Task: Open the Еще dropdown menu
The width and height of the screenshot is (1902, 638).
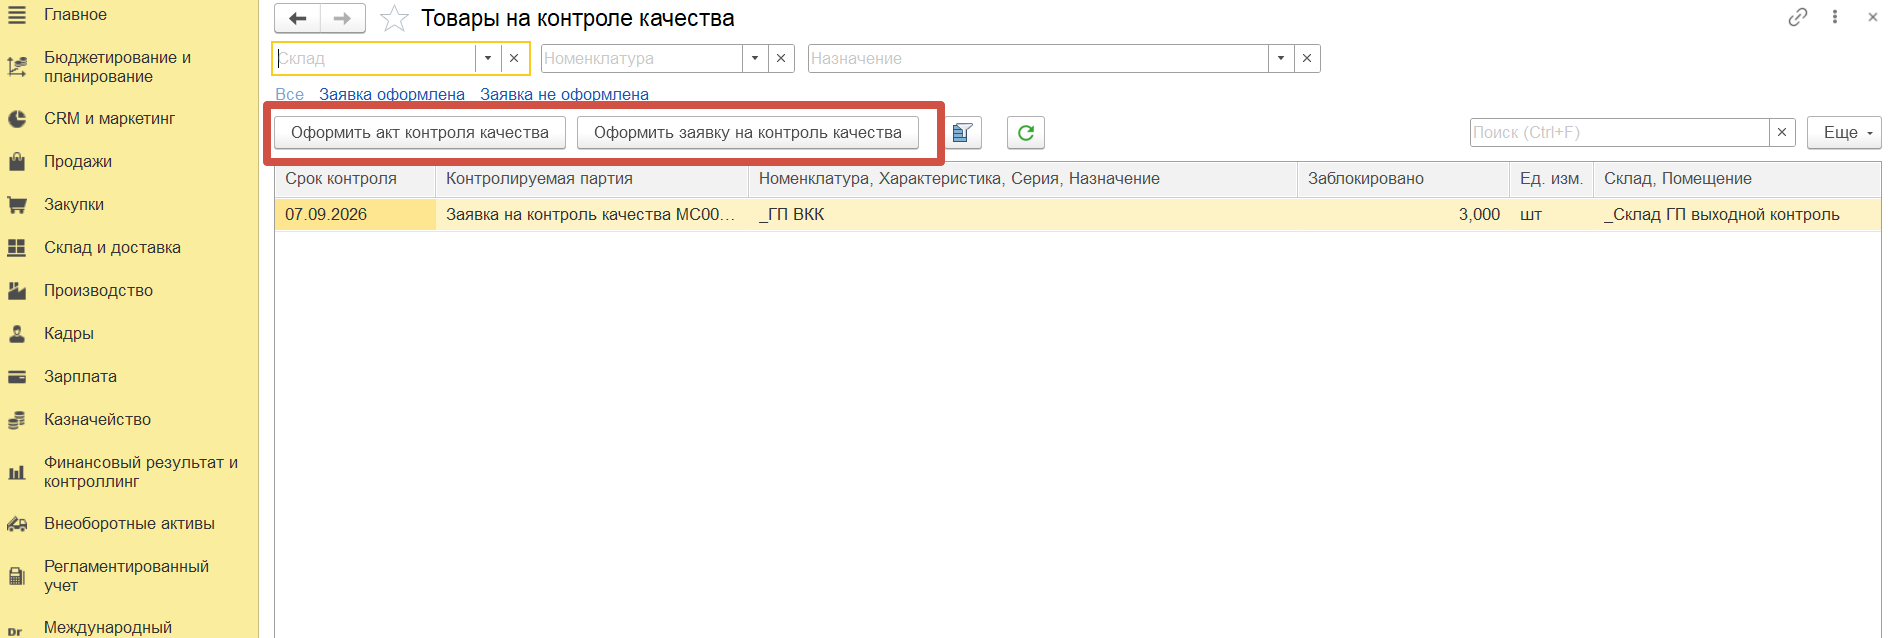Action: tap(1844, 133)
